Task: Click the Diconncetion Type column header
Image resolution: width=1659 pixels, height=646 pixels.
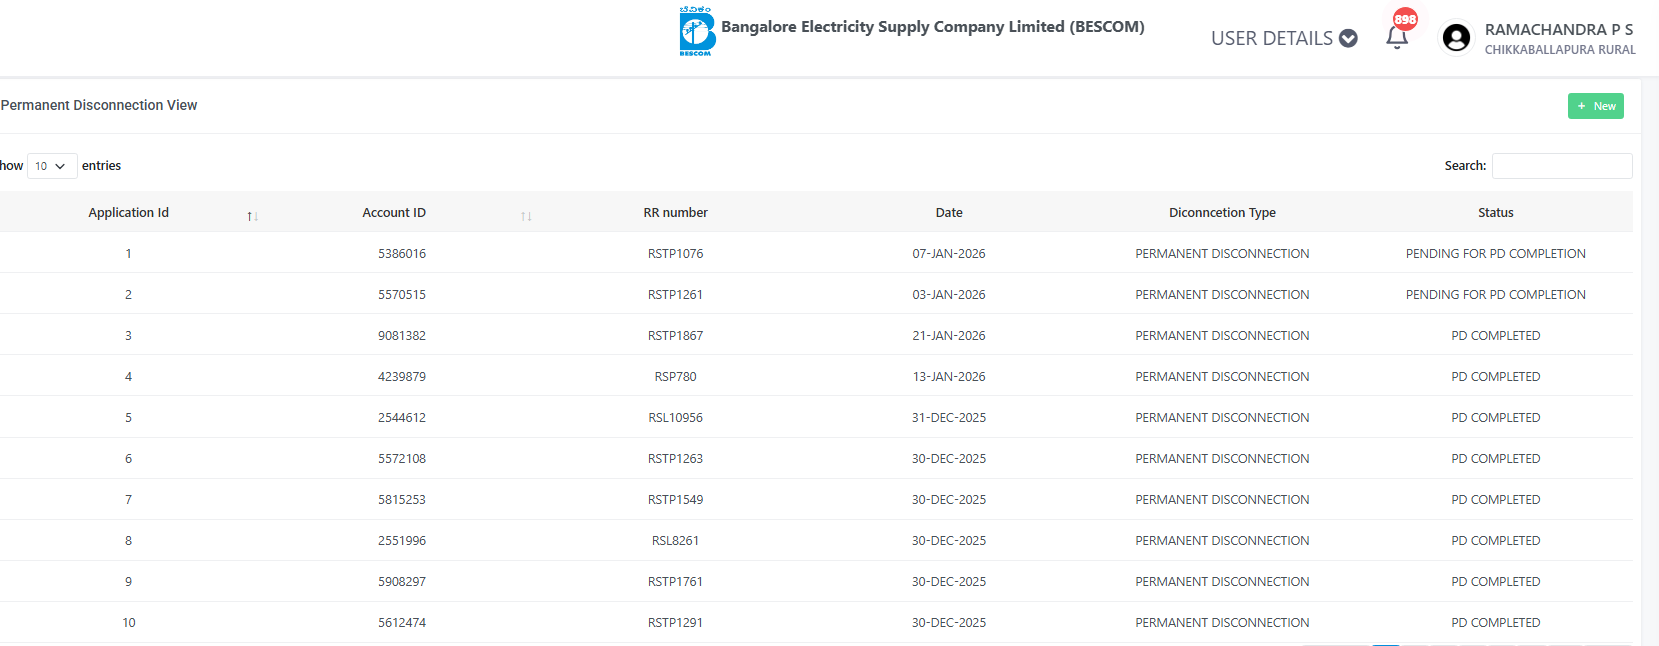Action: pos(1222,212)
